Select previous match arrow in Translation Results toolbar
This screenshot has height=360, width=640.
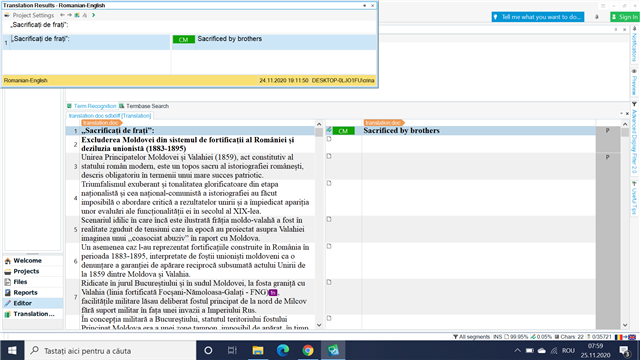(x=62, y=15)
